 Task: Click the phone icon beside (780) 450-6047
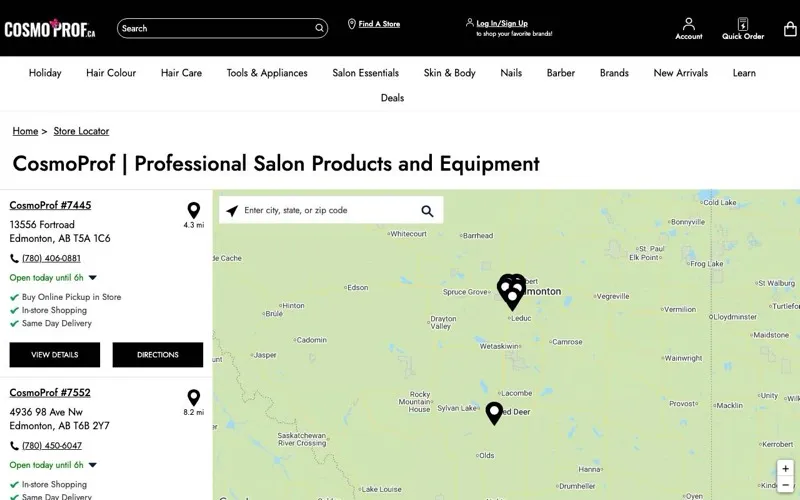click(14, 446)
